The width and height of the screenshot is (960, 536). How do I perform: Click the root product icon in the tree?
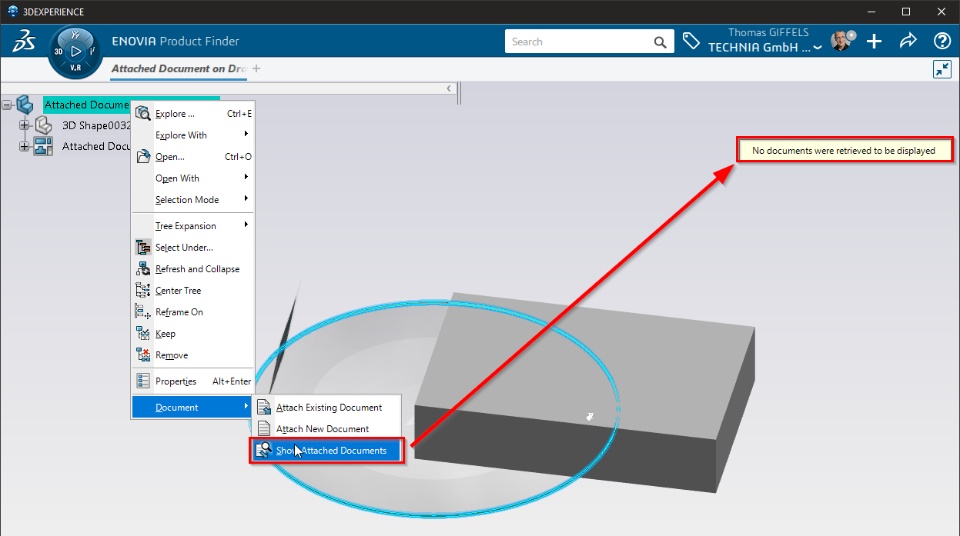(x=25, y=105)
